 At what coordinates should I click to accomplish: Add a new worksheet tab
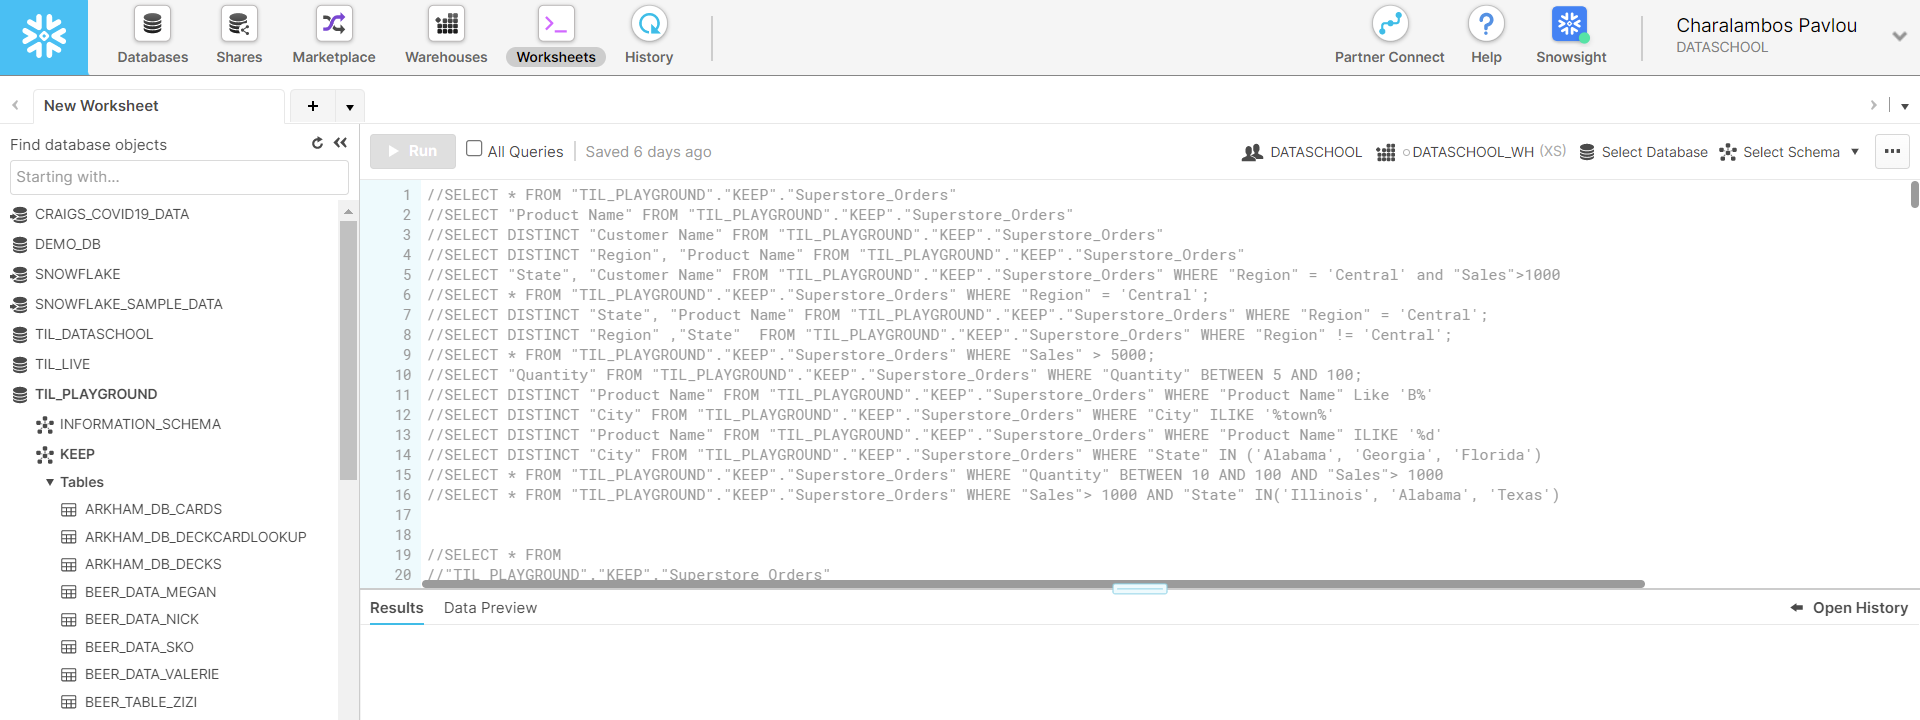point(313,106)
